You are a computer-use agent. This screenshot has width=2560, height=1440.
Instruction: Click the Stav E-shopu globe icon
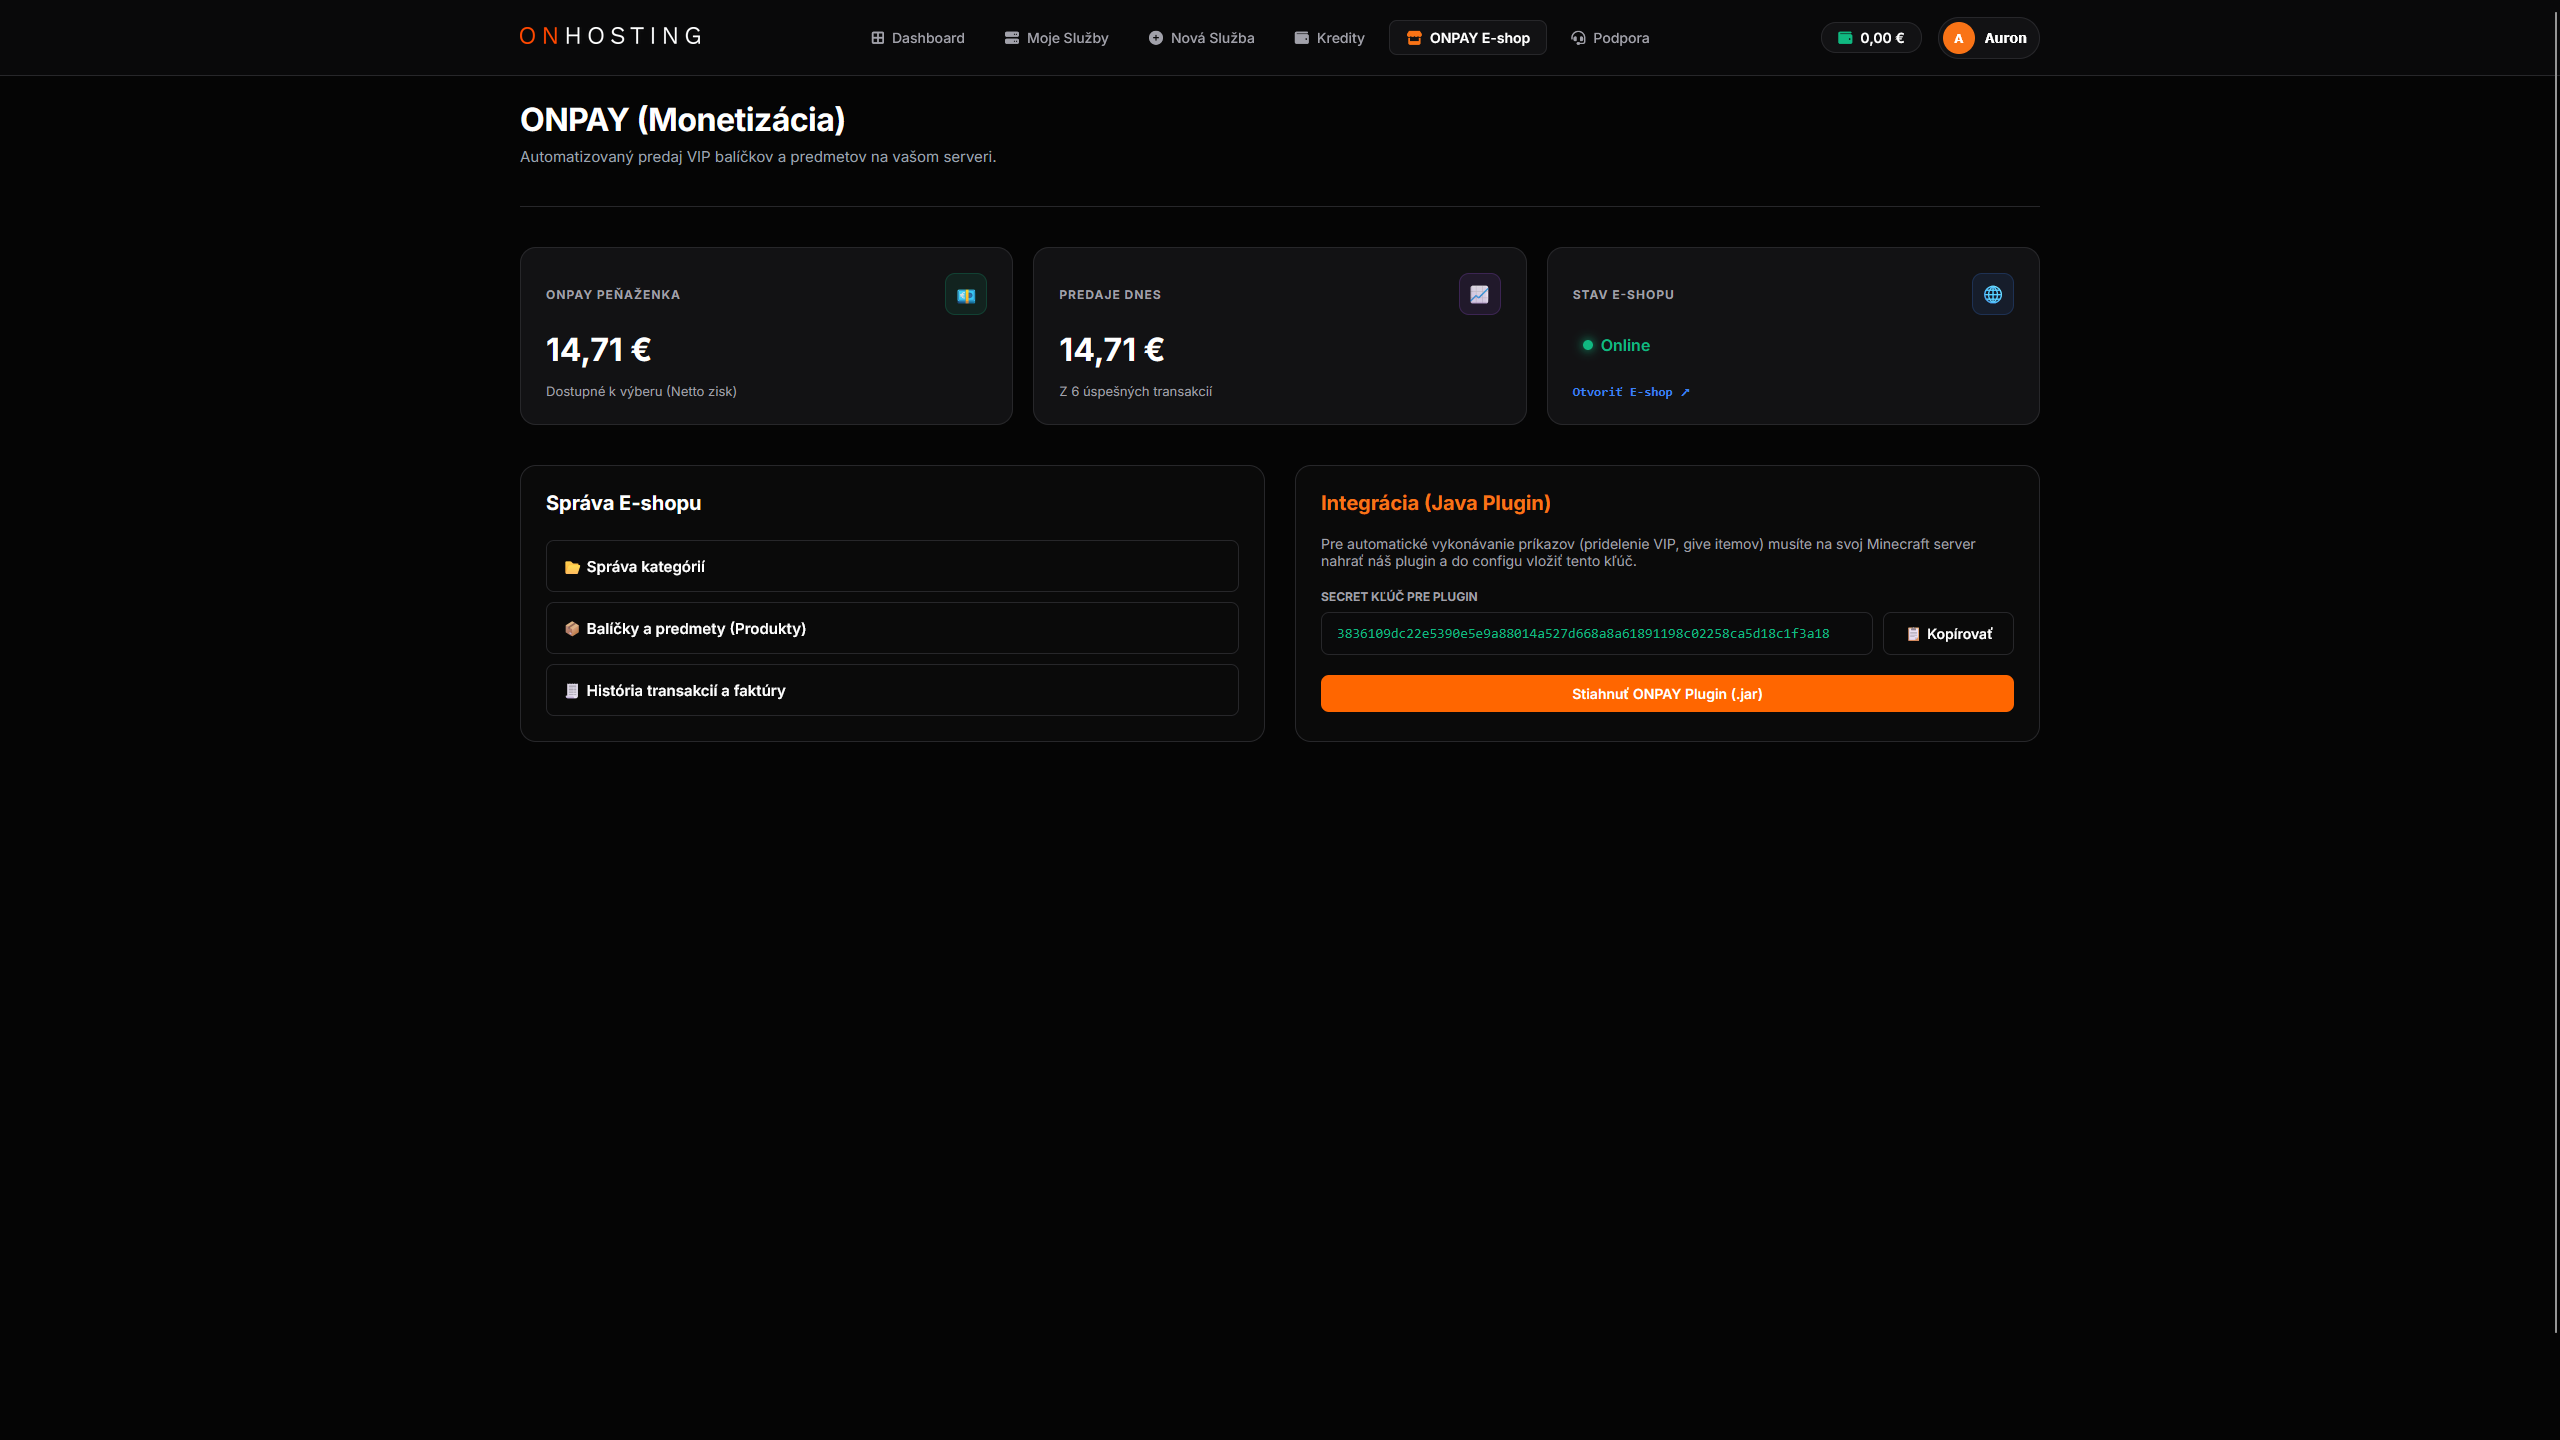point(1992,294)
